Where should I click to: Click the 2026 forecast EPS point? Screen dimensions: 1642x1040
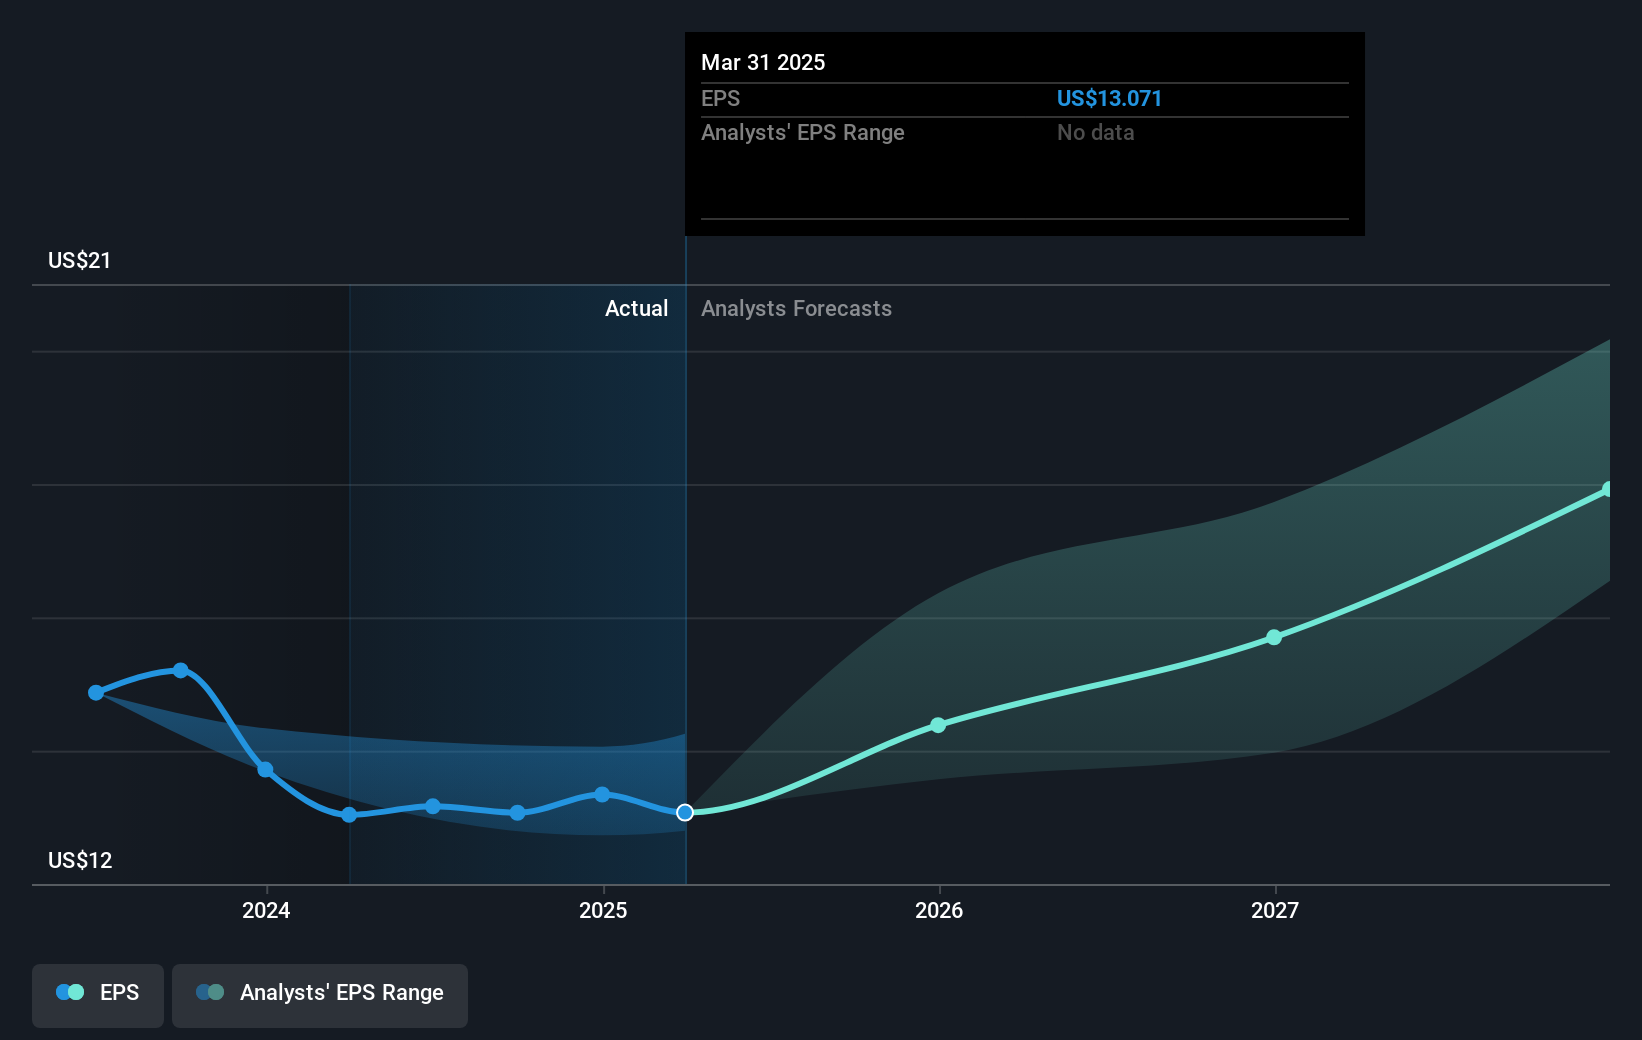[x=938, y=725]
